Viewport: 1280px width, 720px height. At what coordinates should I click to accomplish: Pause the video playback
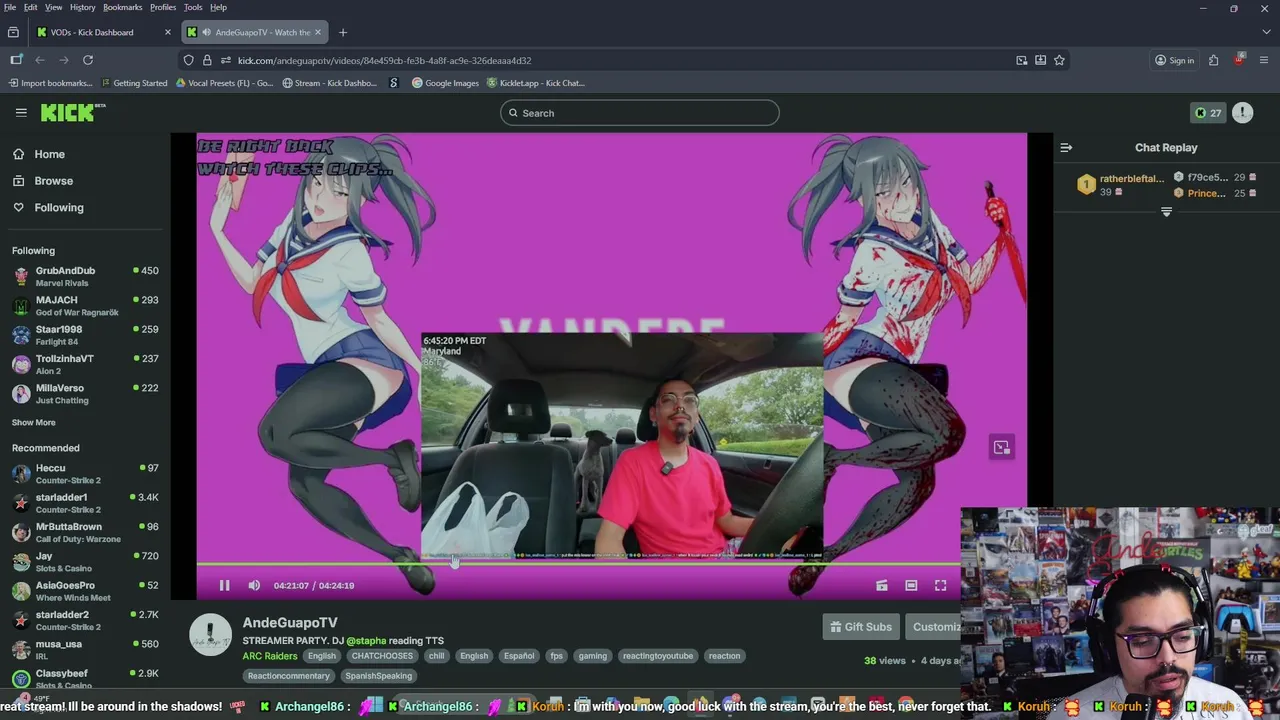coord(224,586)
